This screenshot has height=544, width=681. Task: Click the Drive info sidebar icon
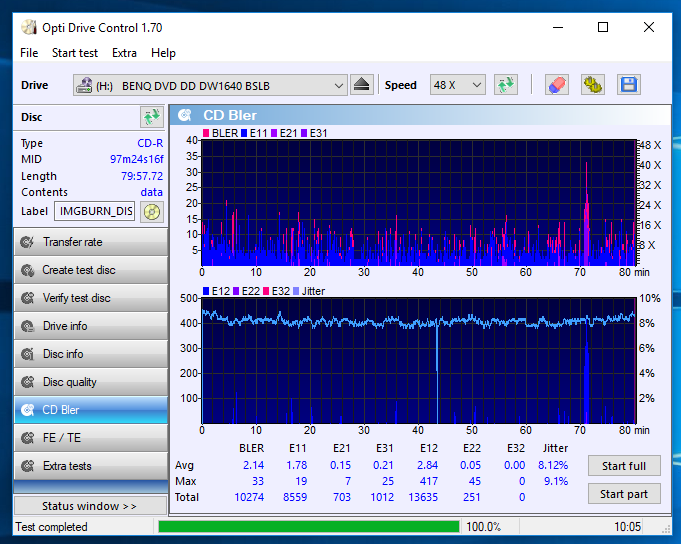[x=27, y=326]
